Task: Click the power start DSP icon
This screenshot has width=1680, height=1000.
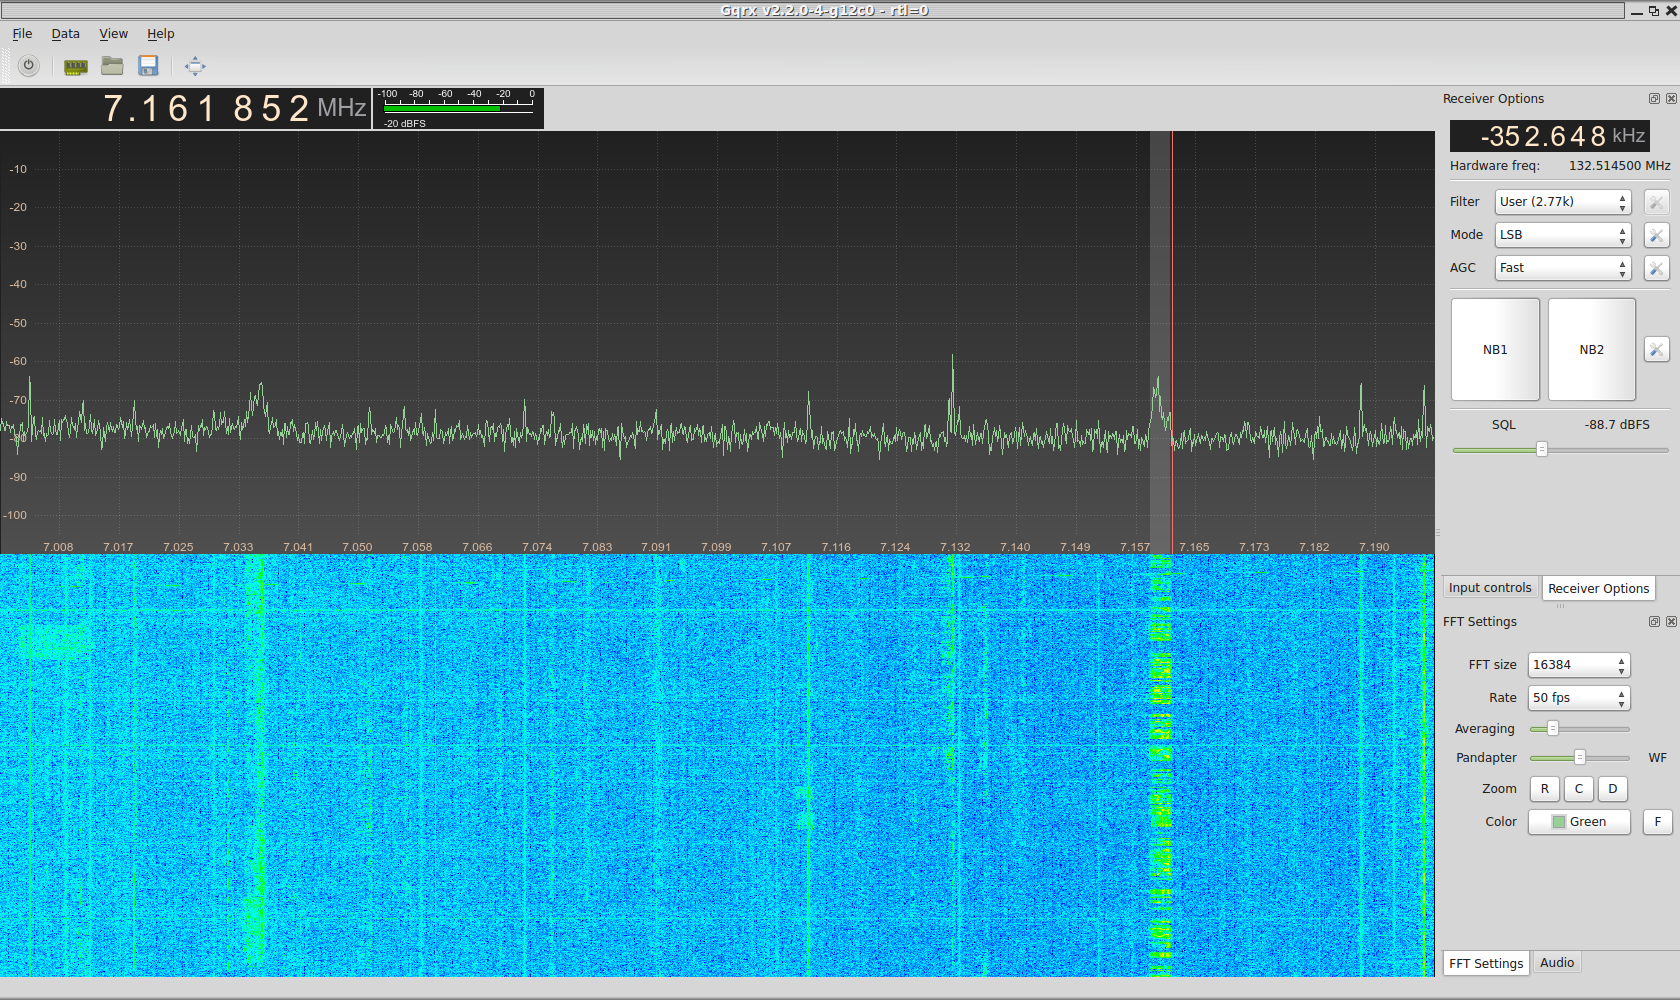Action: point(29,66)
